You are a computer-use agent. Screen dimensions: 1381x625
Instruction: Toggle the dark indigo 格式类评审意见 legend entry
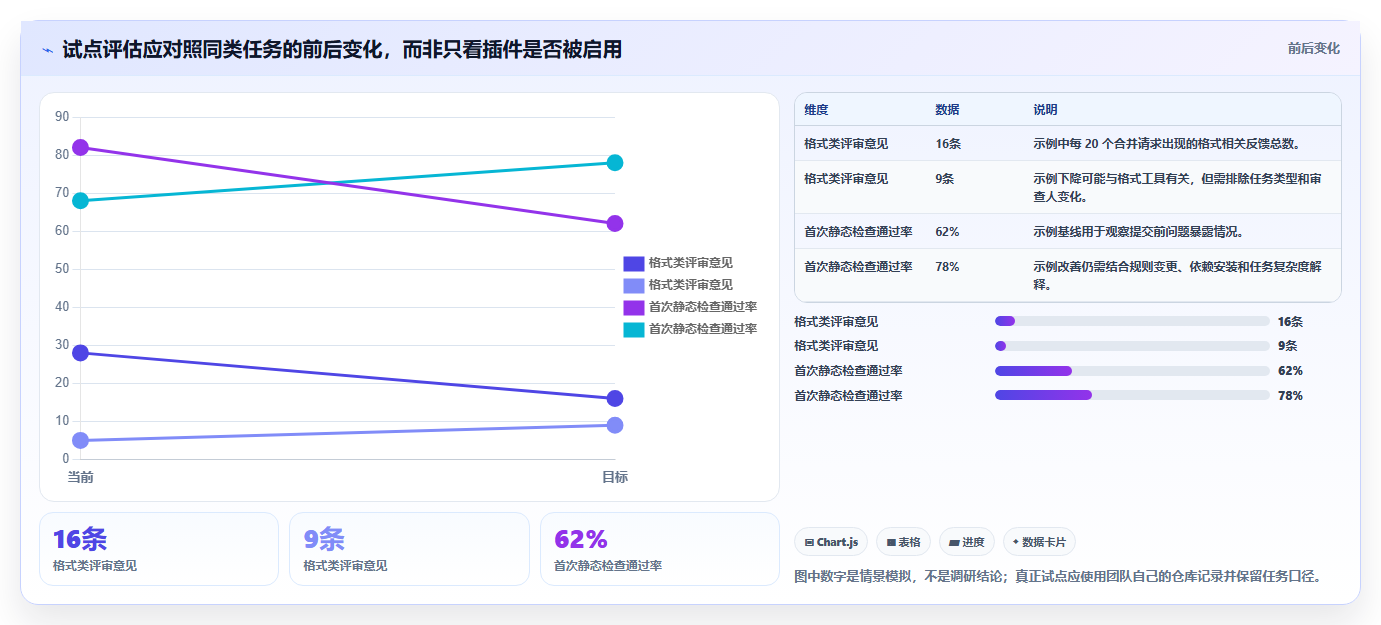[678, 263]
